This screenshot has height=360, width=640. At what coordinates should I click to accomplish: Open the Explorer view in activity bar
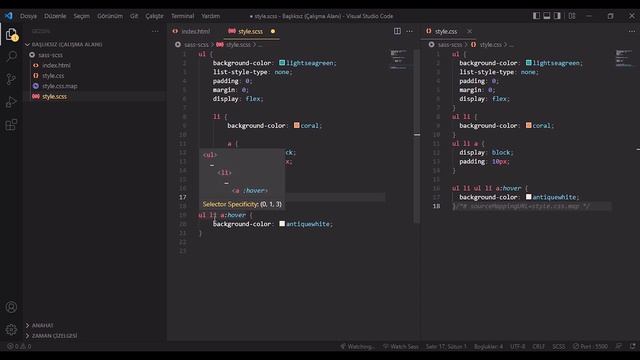point(11,34)
